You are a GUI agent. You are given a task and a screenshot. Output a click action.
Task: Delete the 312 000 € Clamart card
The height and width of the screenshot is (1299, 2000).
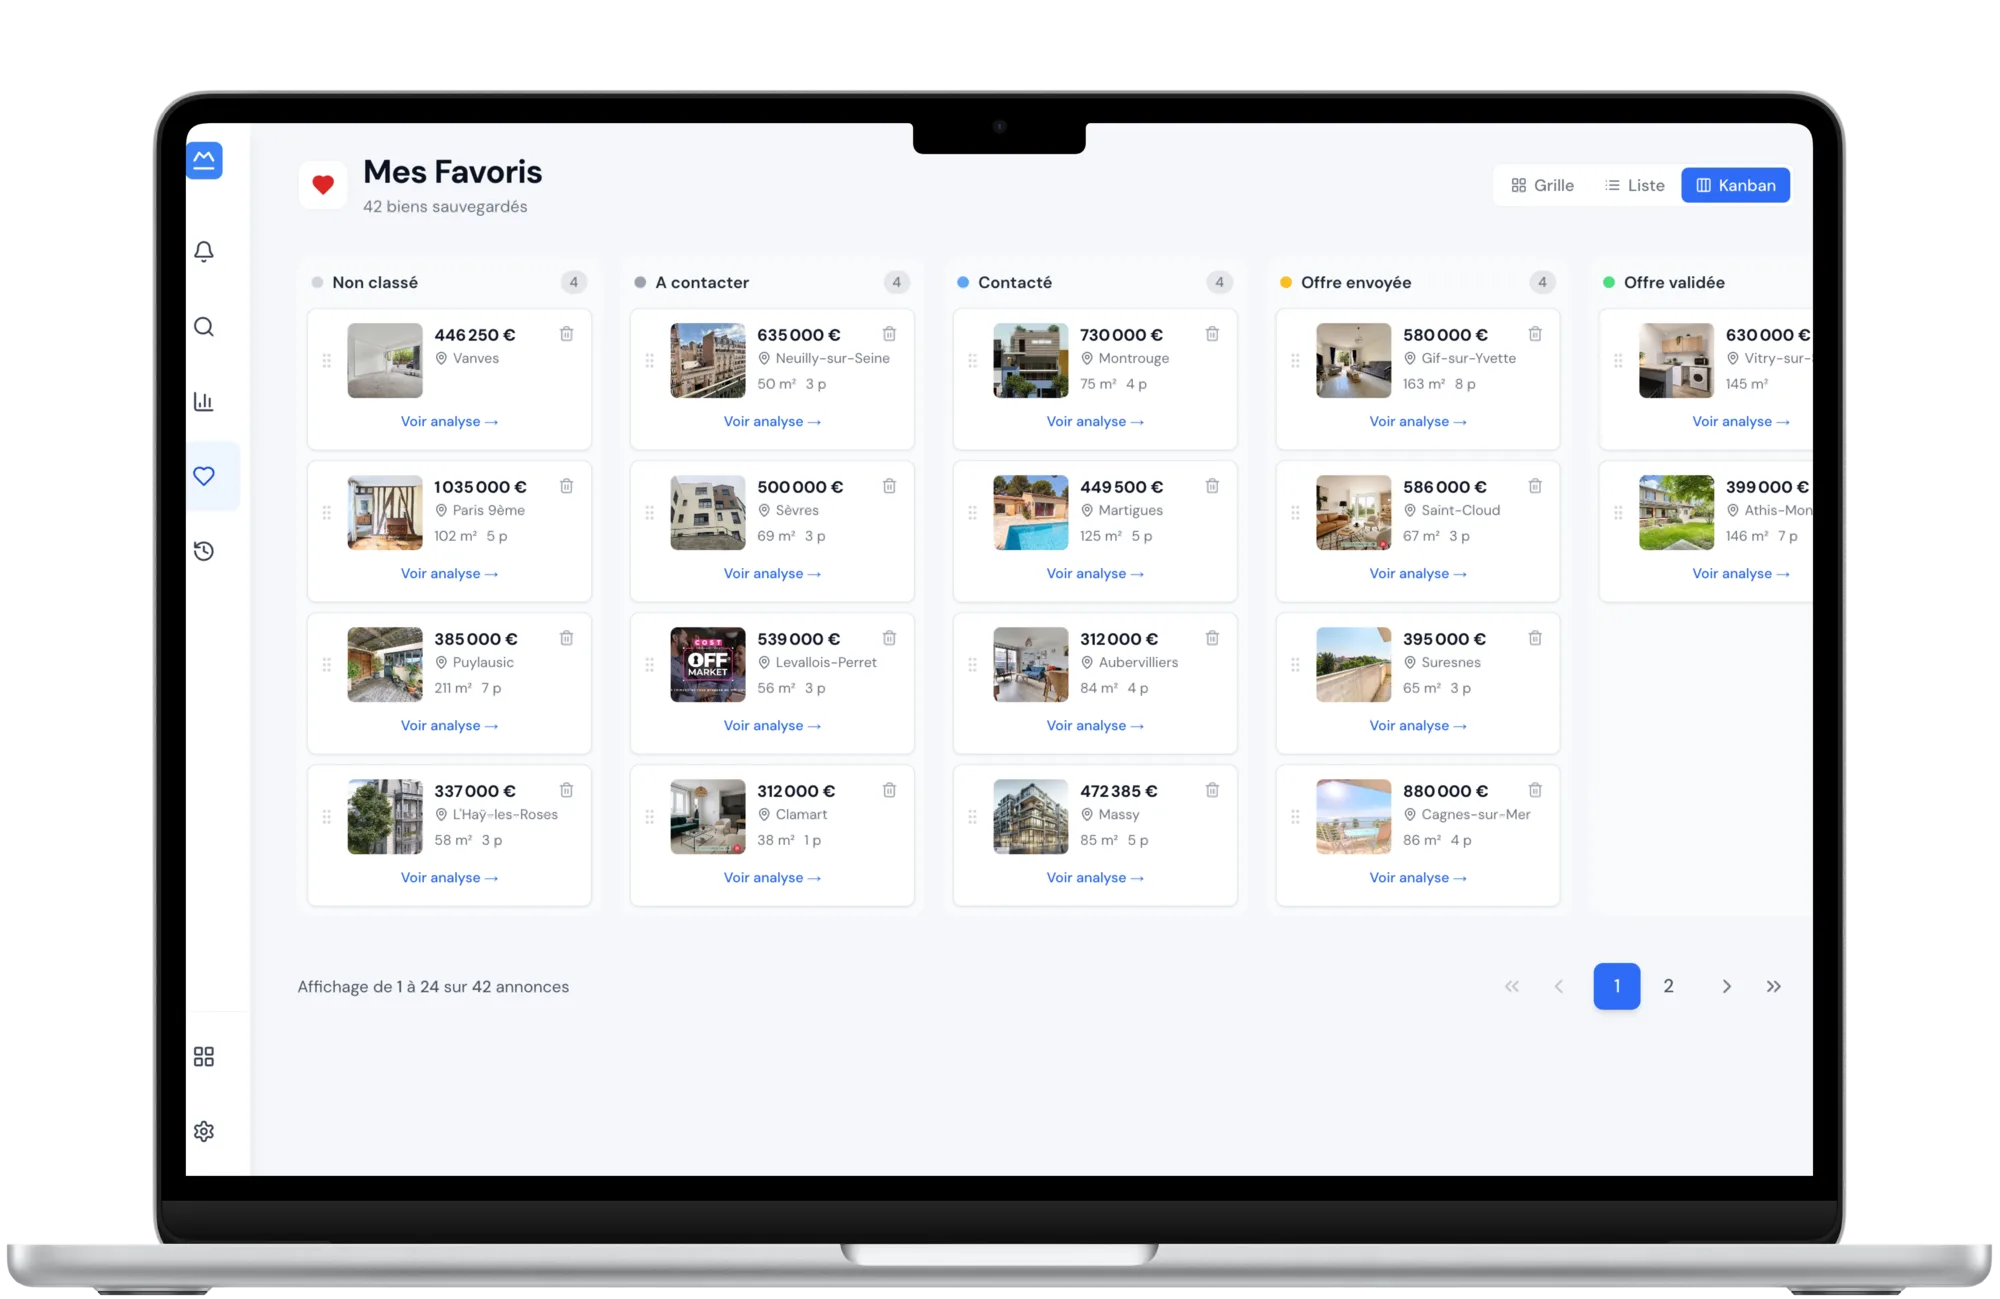pos(890,790)
